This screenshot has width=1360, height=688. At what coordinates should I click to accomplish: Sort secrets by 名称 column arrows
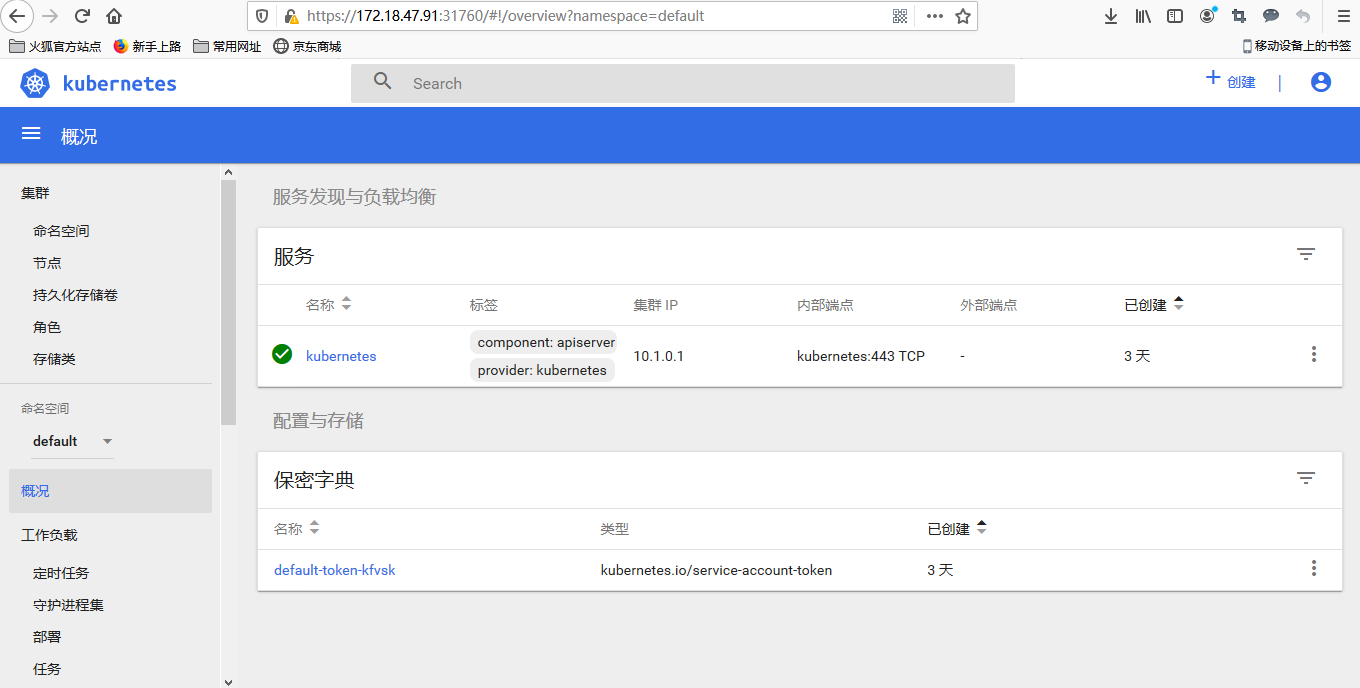coord(314,528)
